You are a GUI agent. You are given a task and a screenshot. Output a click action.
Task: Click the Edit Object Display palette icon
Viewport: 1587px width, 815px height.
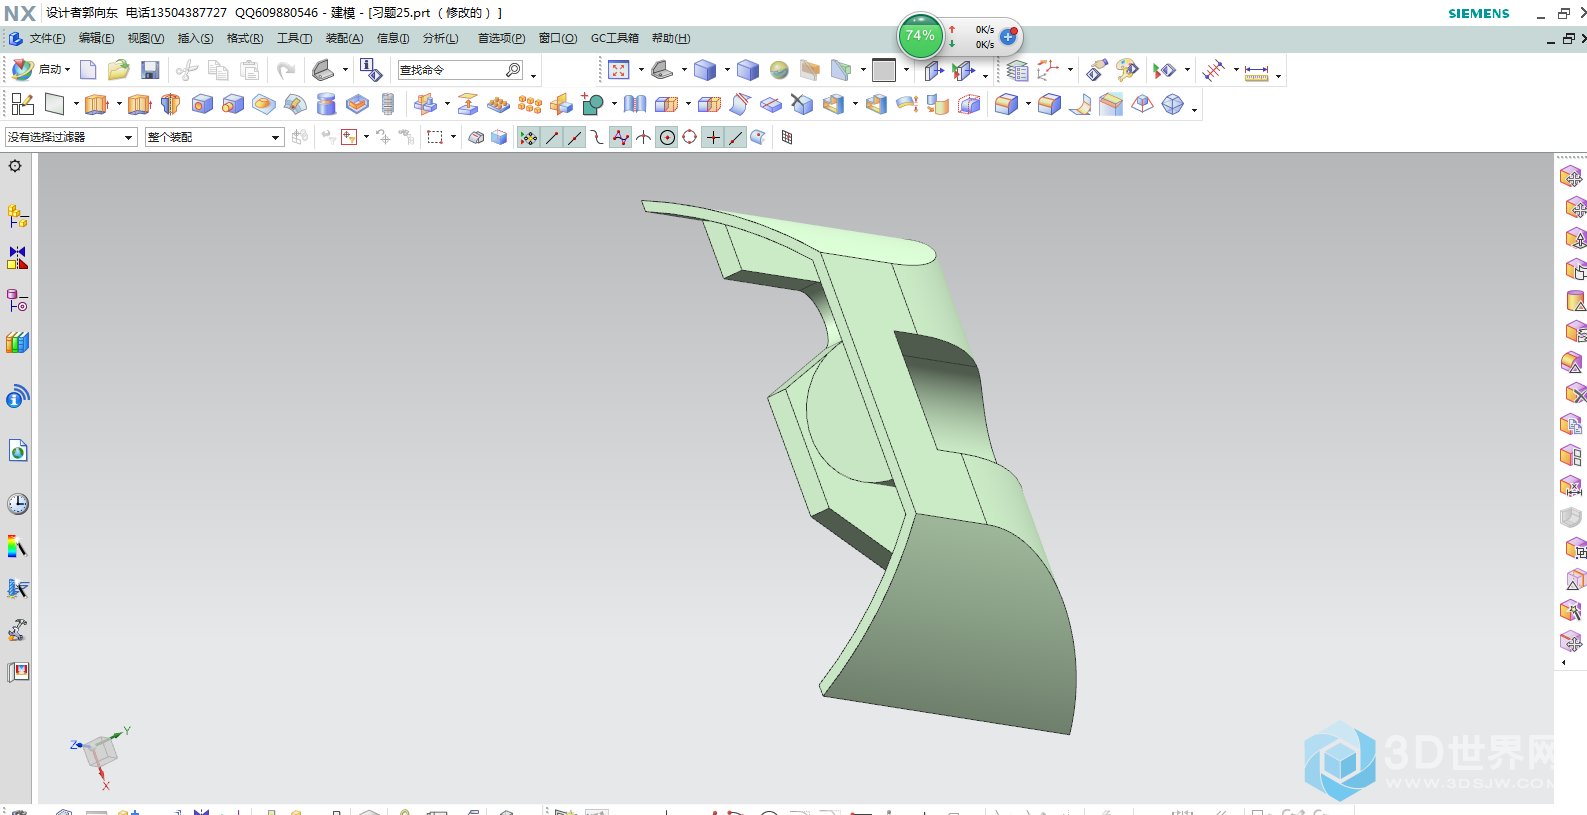(x=1127, y=70)
